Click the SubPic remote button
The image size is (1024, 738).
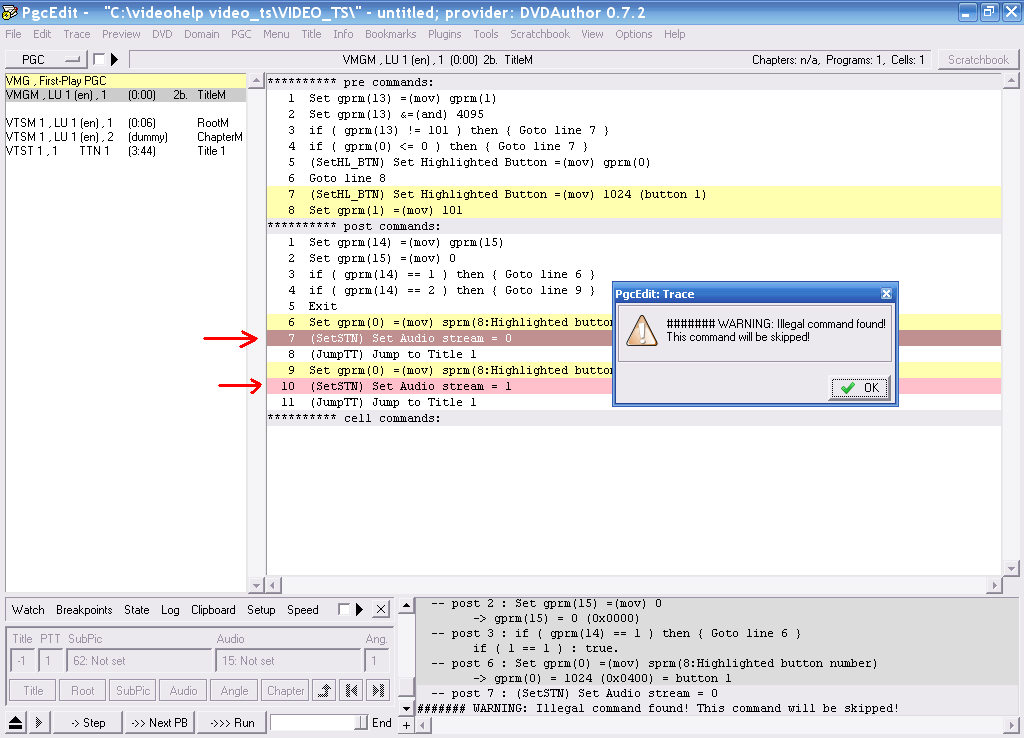tap(133, 690)
